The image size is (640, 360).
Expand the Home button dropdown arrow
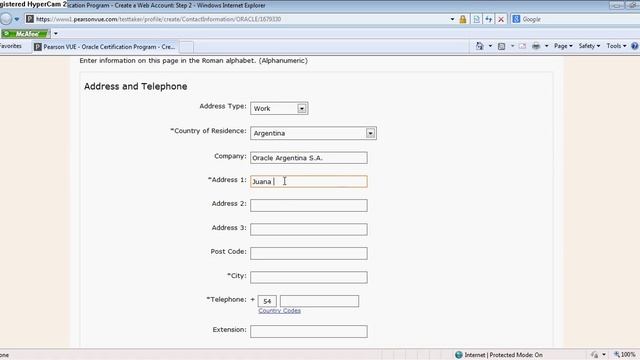click(490, 46)
